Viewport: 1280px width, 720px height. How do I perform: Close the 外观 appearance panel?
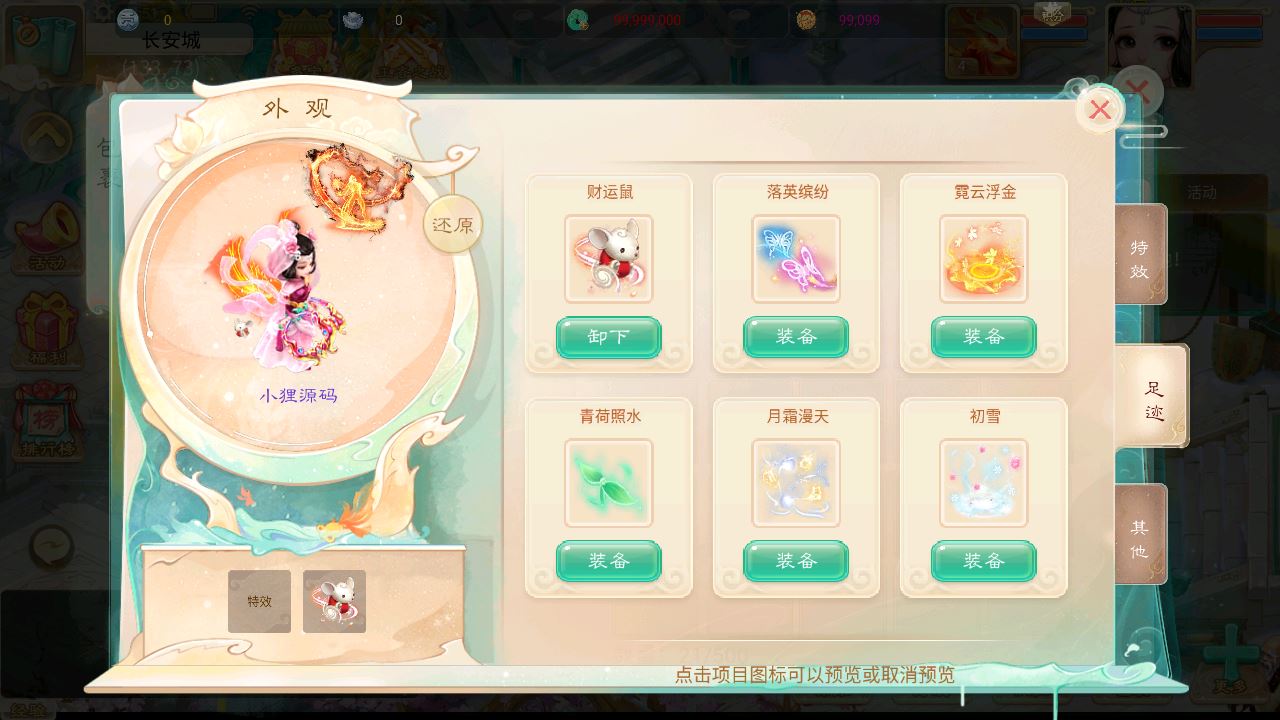(1100, 110)
